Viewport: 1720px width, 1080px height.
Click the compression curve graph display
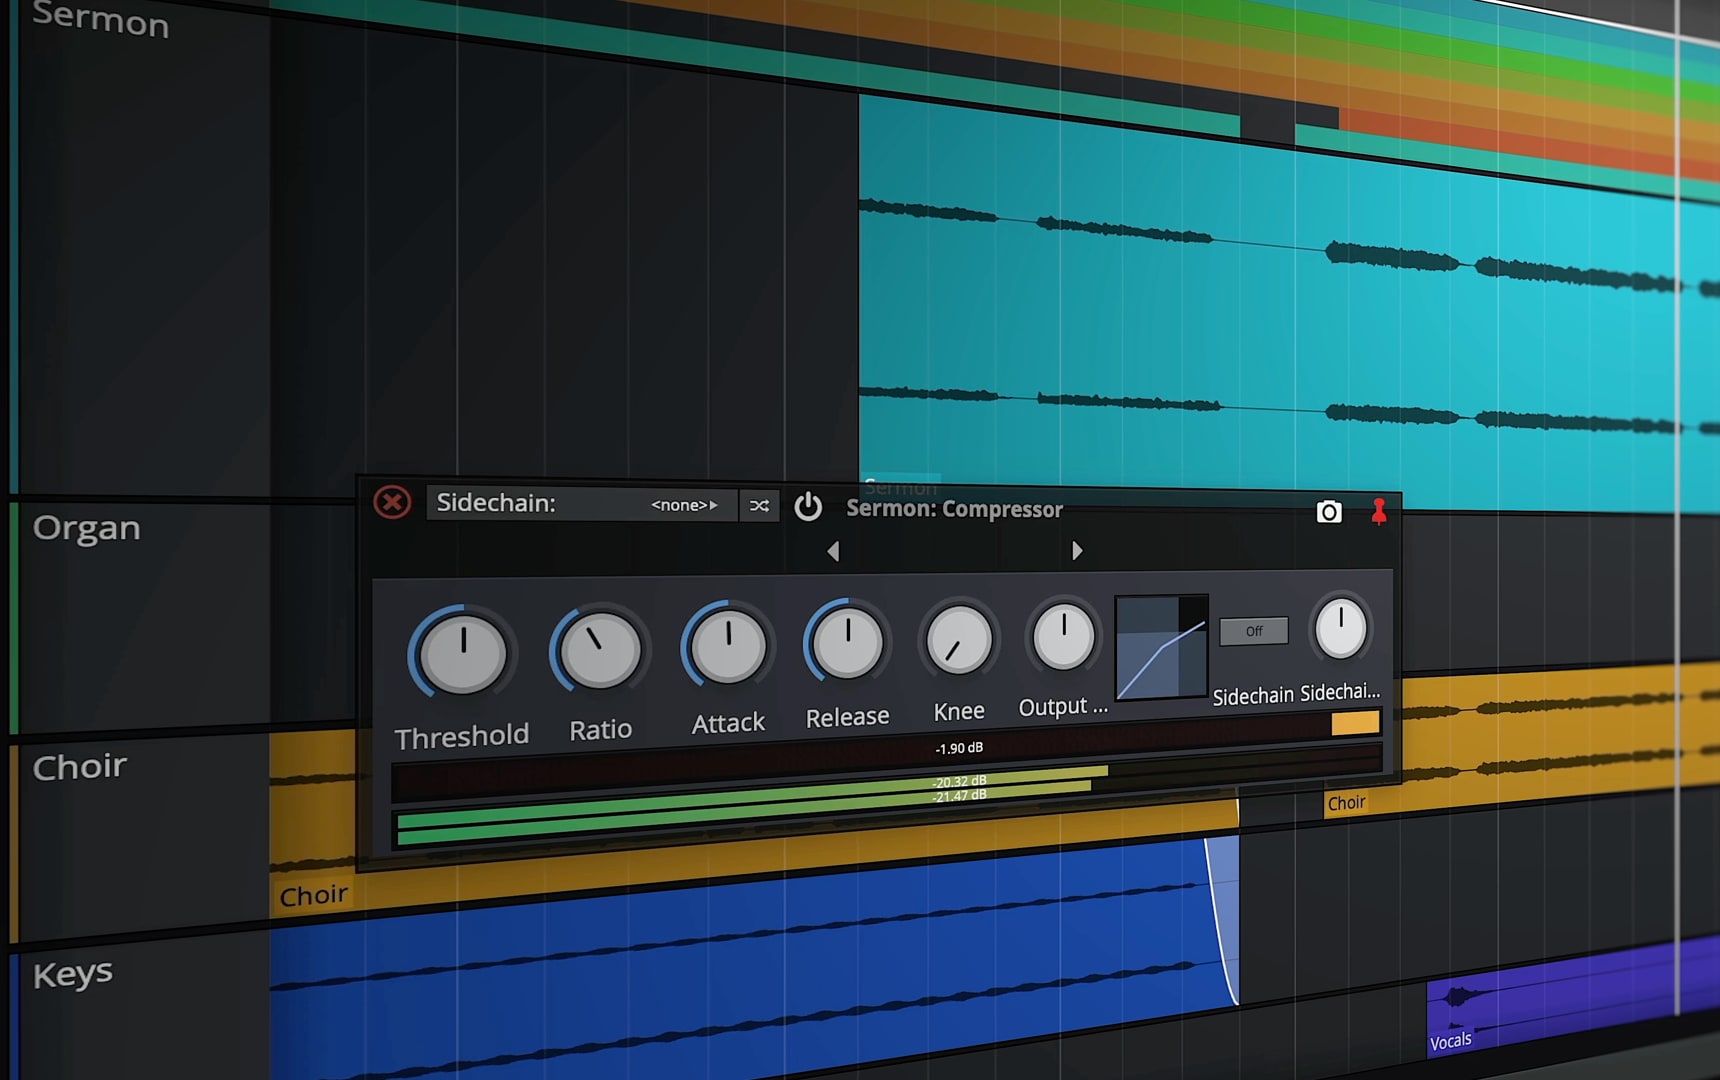(1161, 646)
